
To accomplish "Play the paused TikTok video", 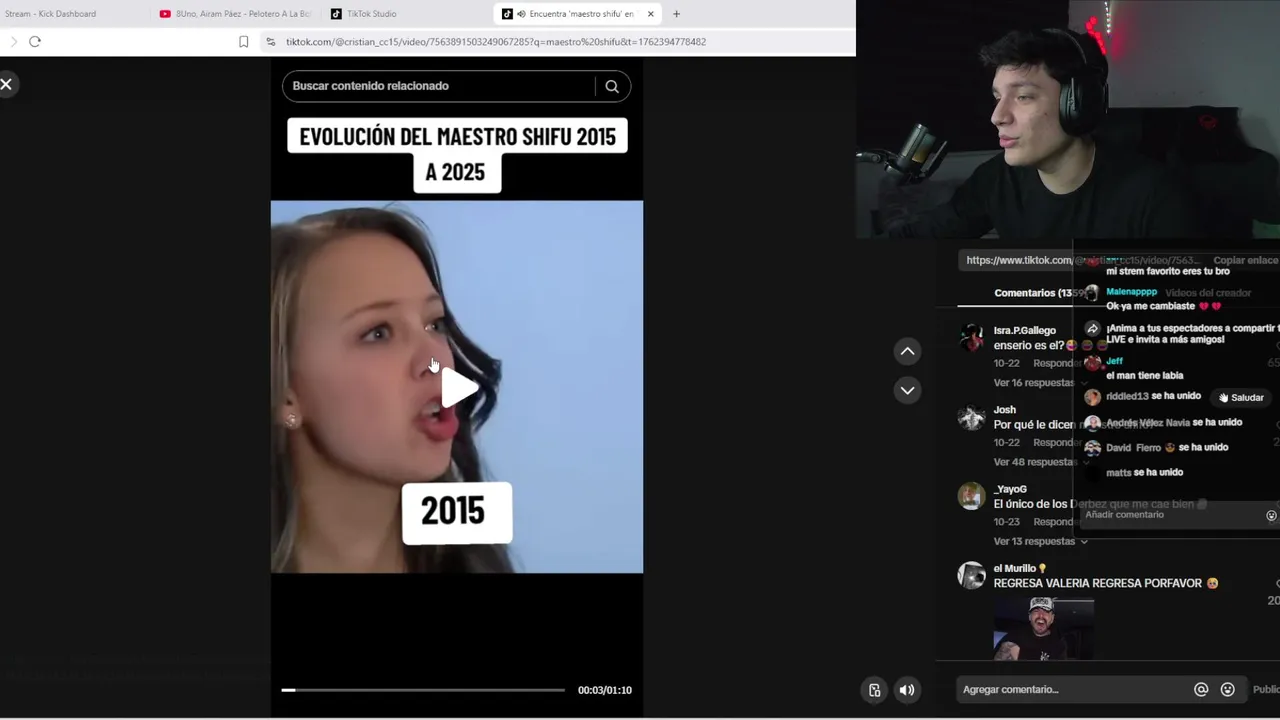I will pos(458,388).
